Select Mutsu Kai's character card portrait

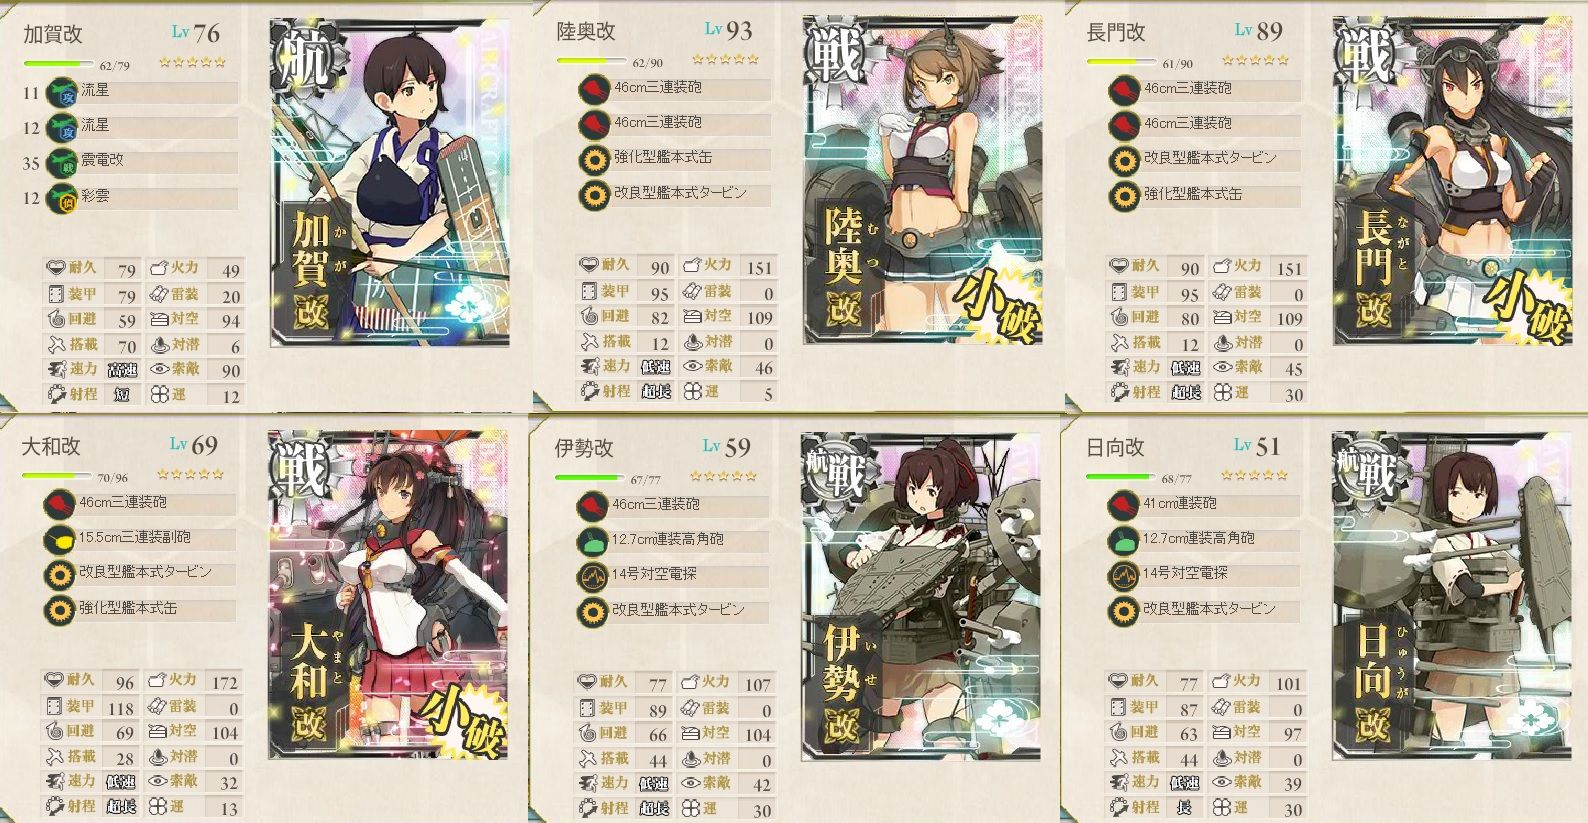[922, 181]
